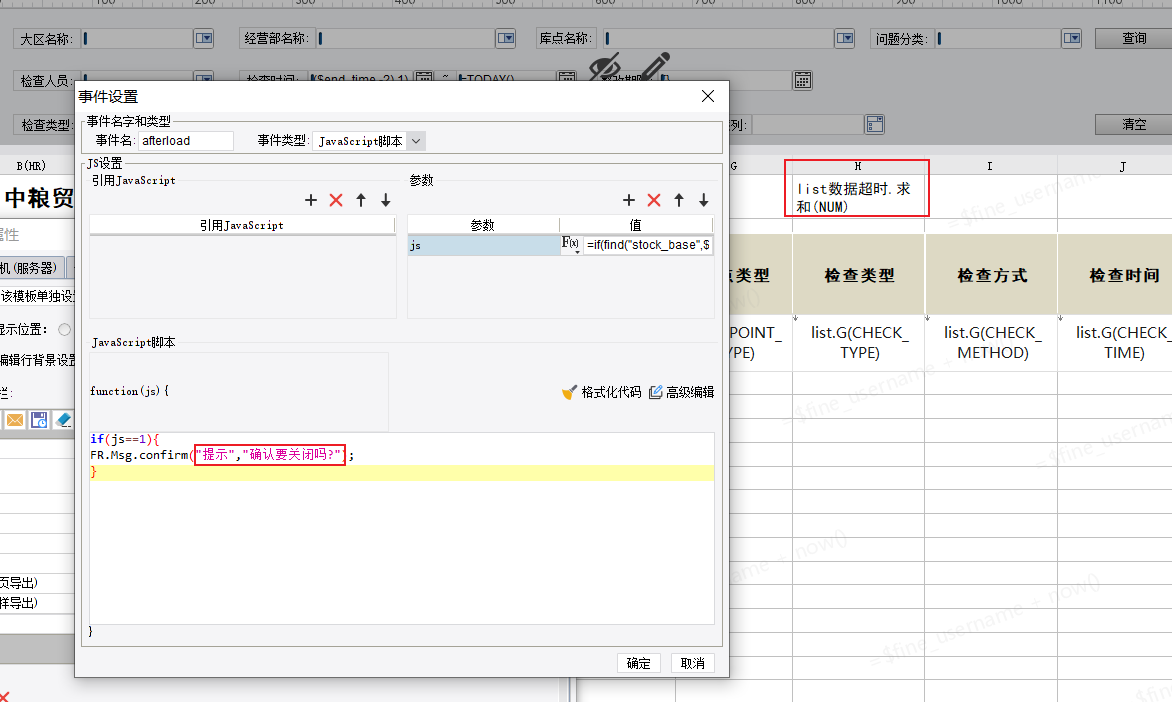Move parameter down with arrow icon
This screenshot has height=702, width=1172.
click(703, 200)
